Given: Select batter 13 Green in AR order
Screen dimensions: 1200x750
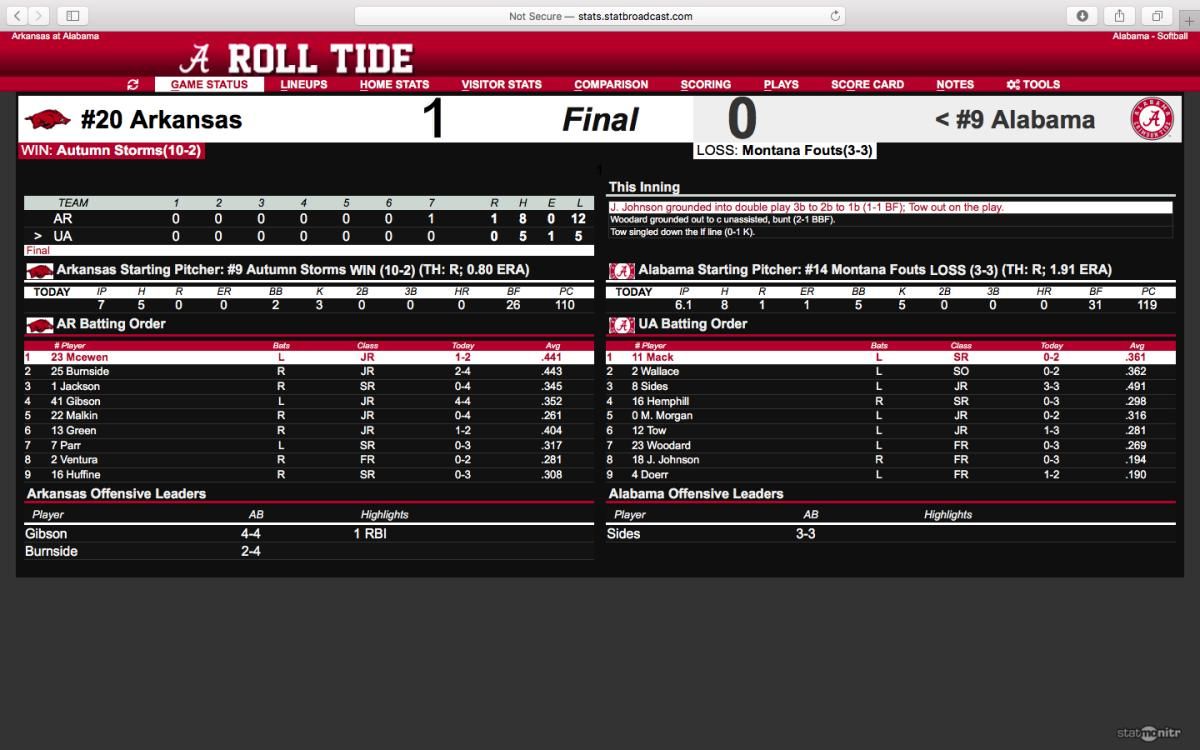Looking at the screenshot, I should 309,431.
